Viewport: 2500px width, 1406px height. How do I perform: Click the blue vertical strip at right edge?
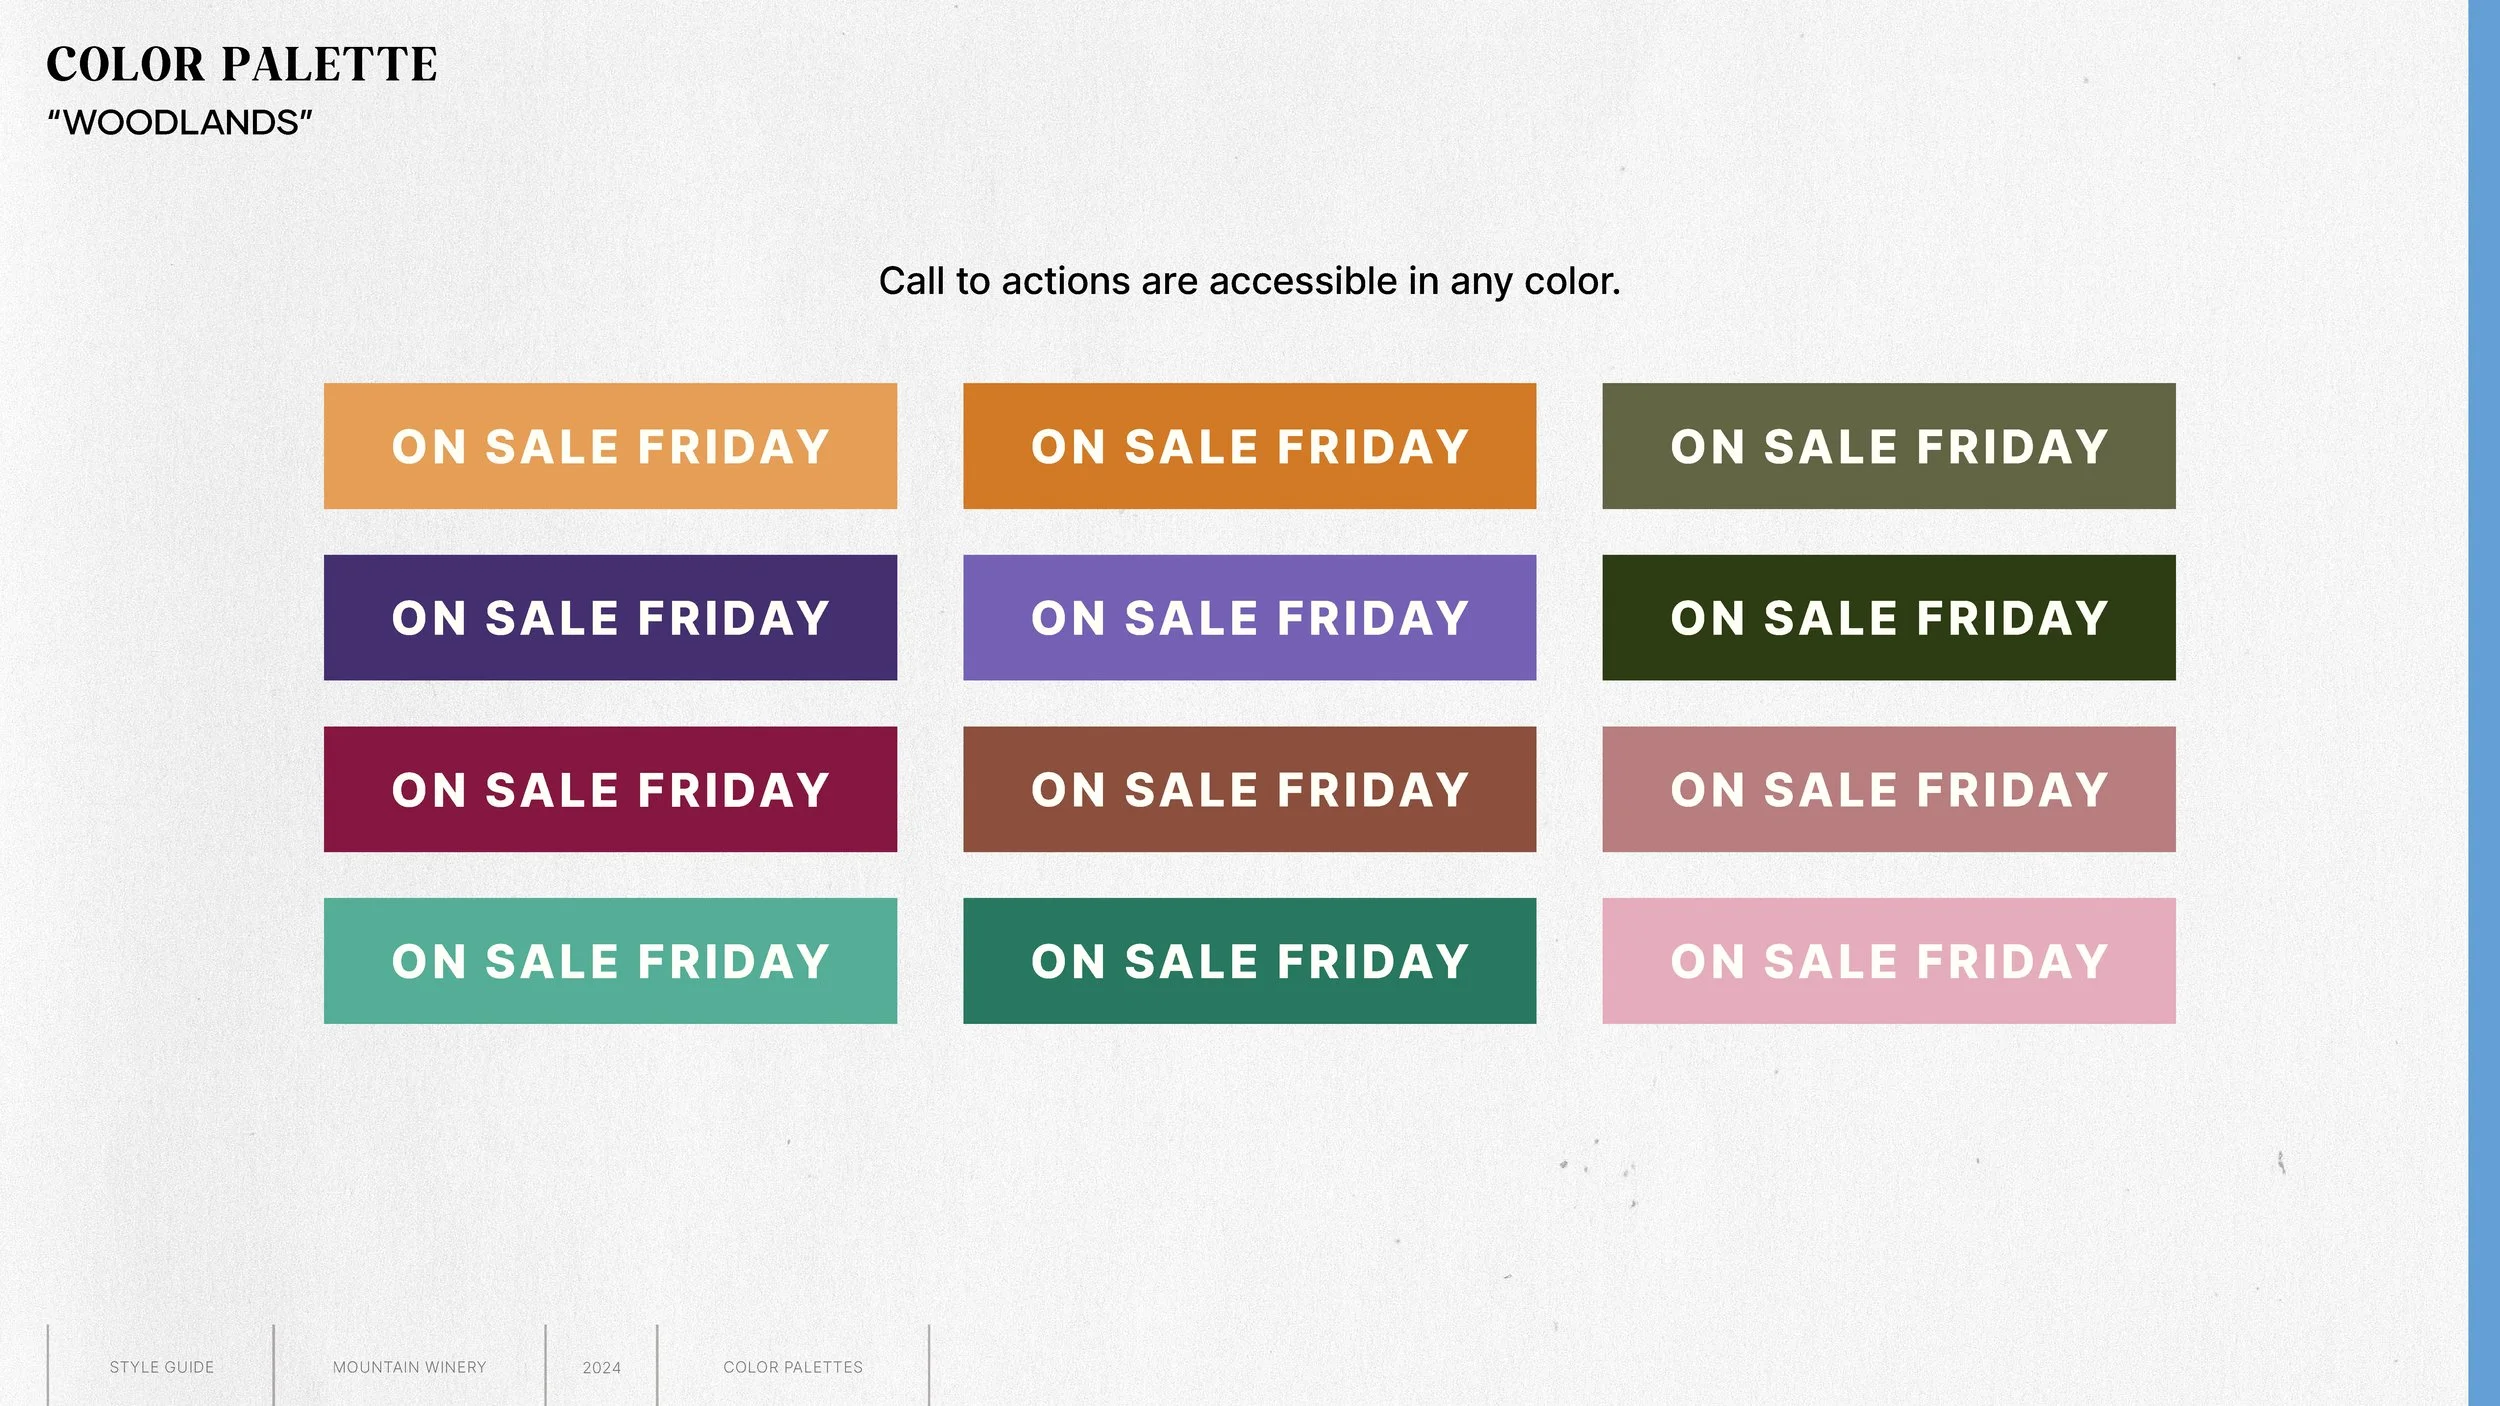pos(2484,700)
